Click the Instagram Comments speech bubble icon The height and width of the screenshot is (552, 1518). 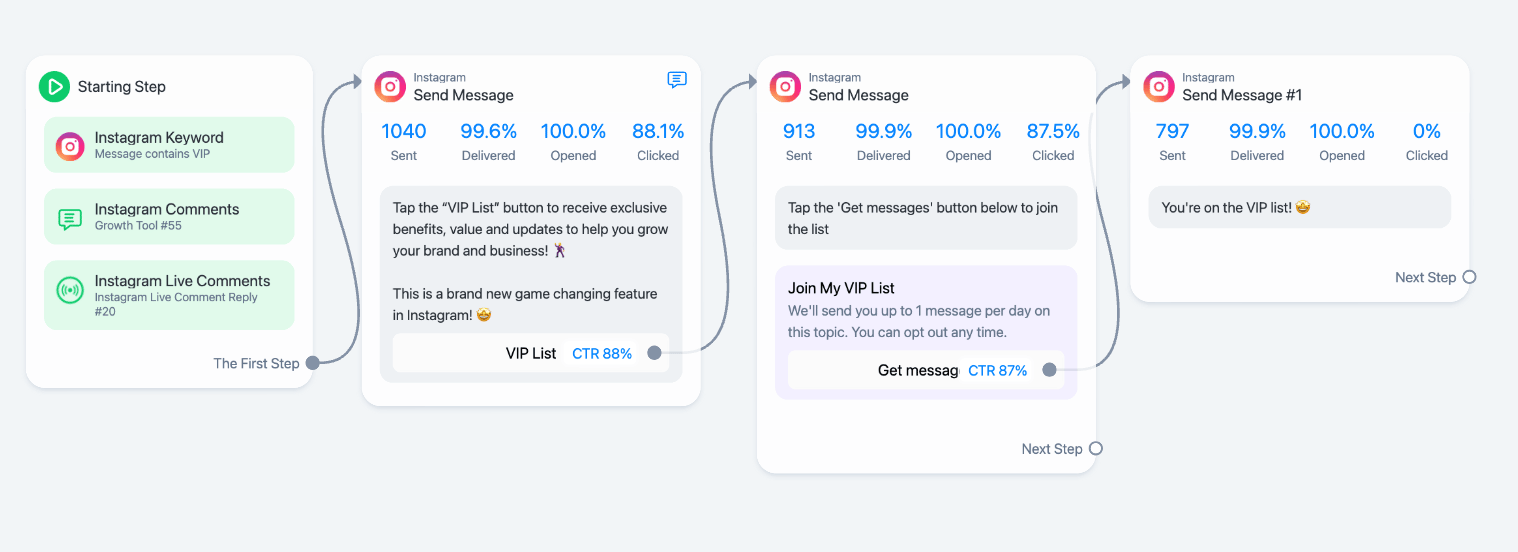click(70, 218)
